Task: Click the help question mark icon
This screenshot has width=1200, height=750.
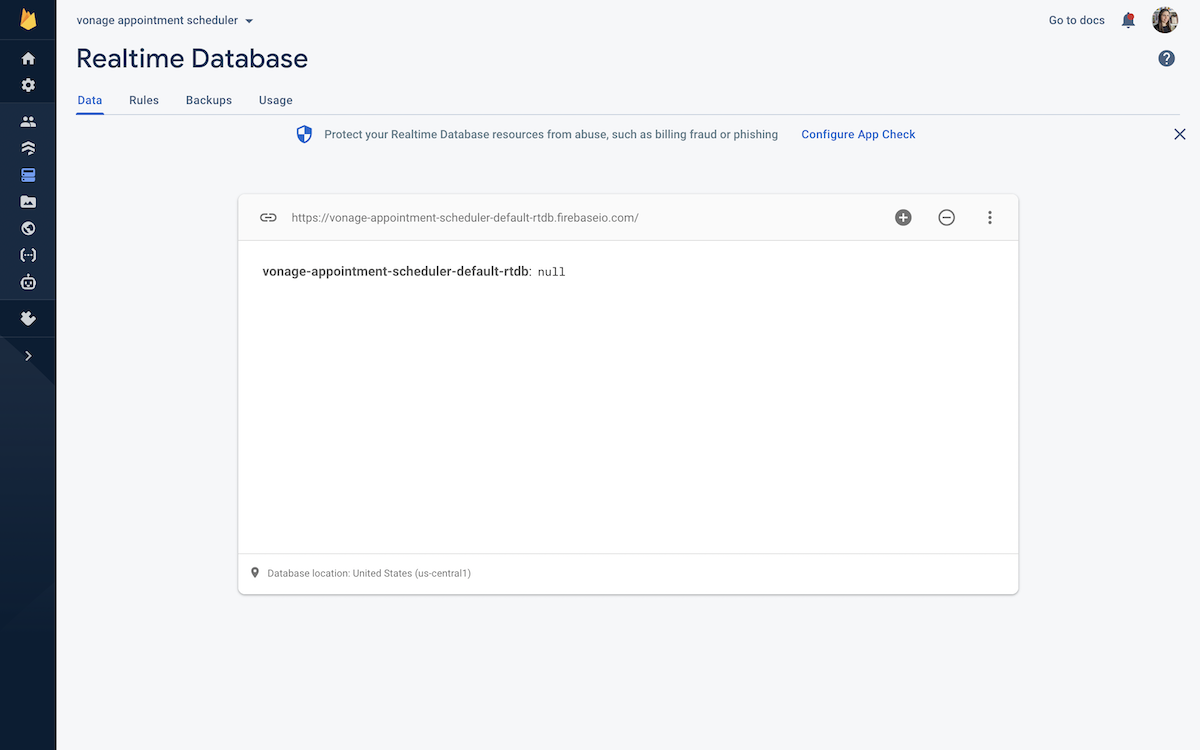Action: [x=1166, y=59]
